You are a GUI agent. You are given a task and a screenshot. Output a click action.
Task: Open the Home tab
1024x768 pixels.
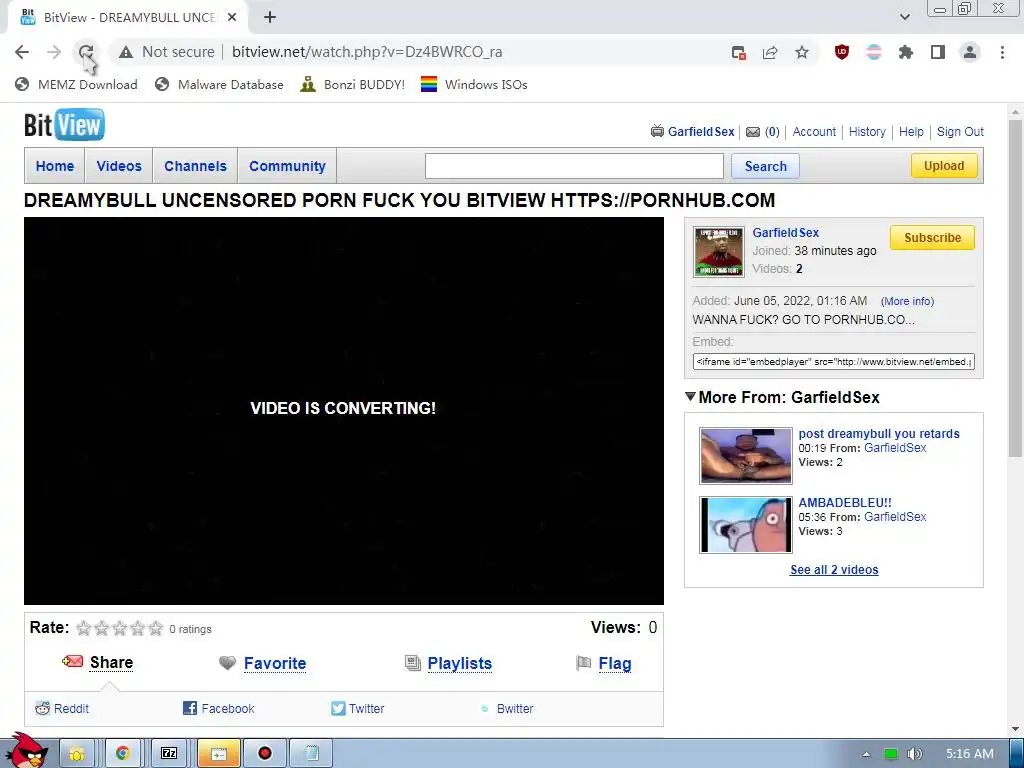click(55, 166)
